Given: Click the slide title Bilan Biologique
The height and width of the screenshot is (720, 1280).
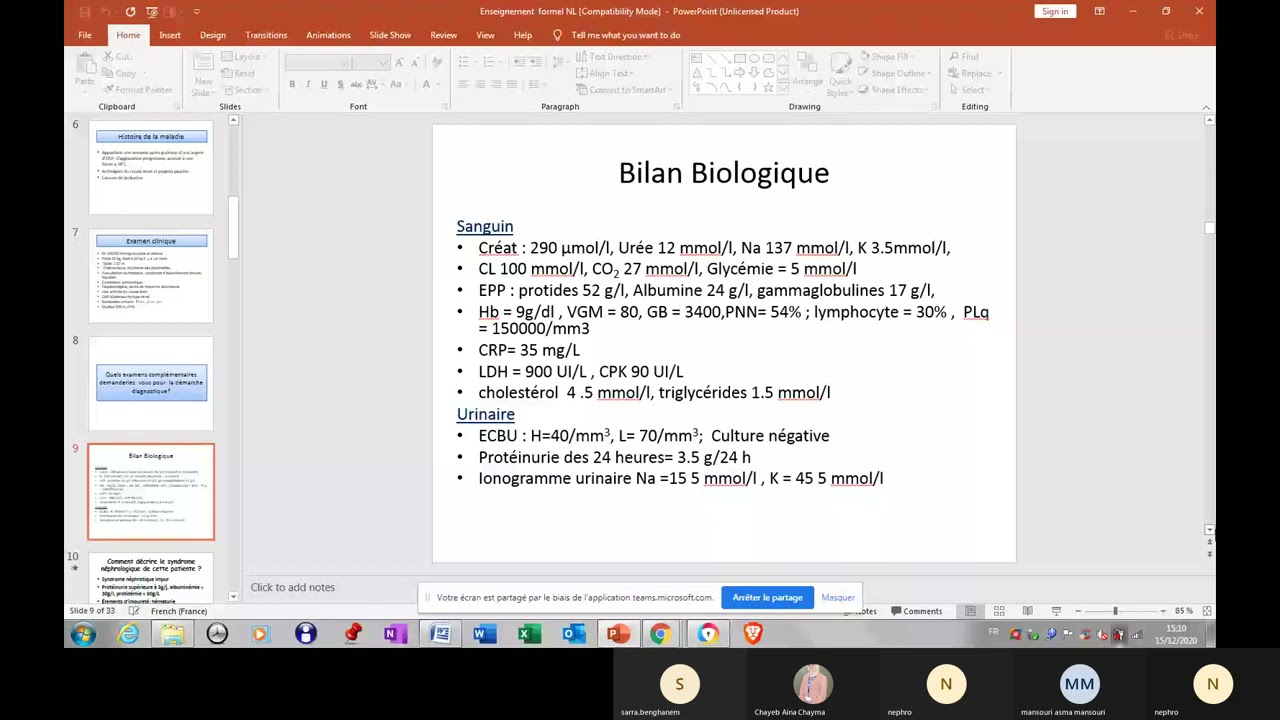Looking at the screenshot, I should pyautogui.click(x=724, y=172).
